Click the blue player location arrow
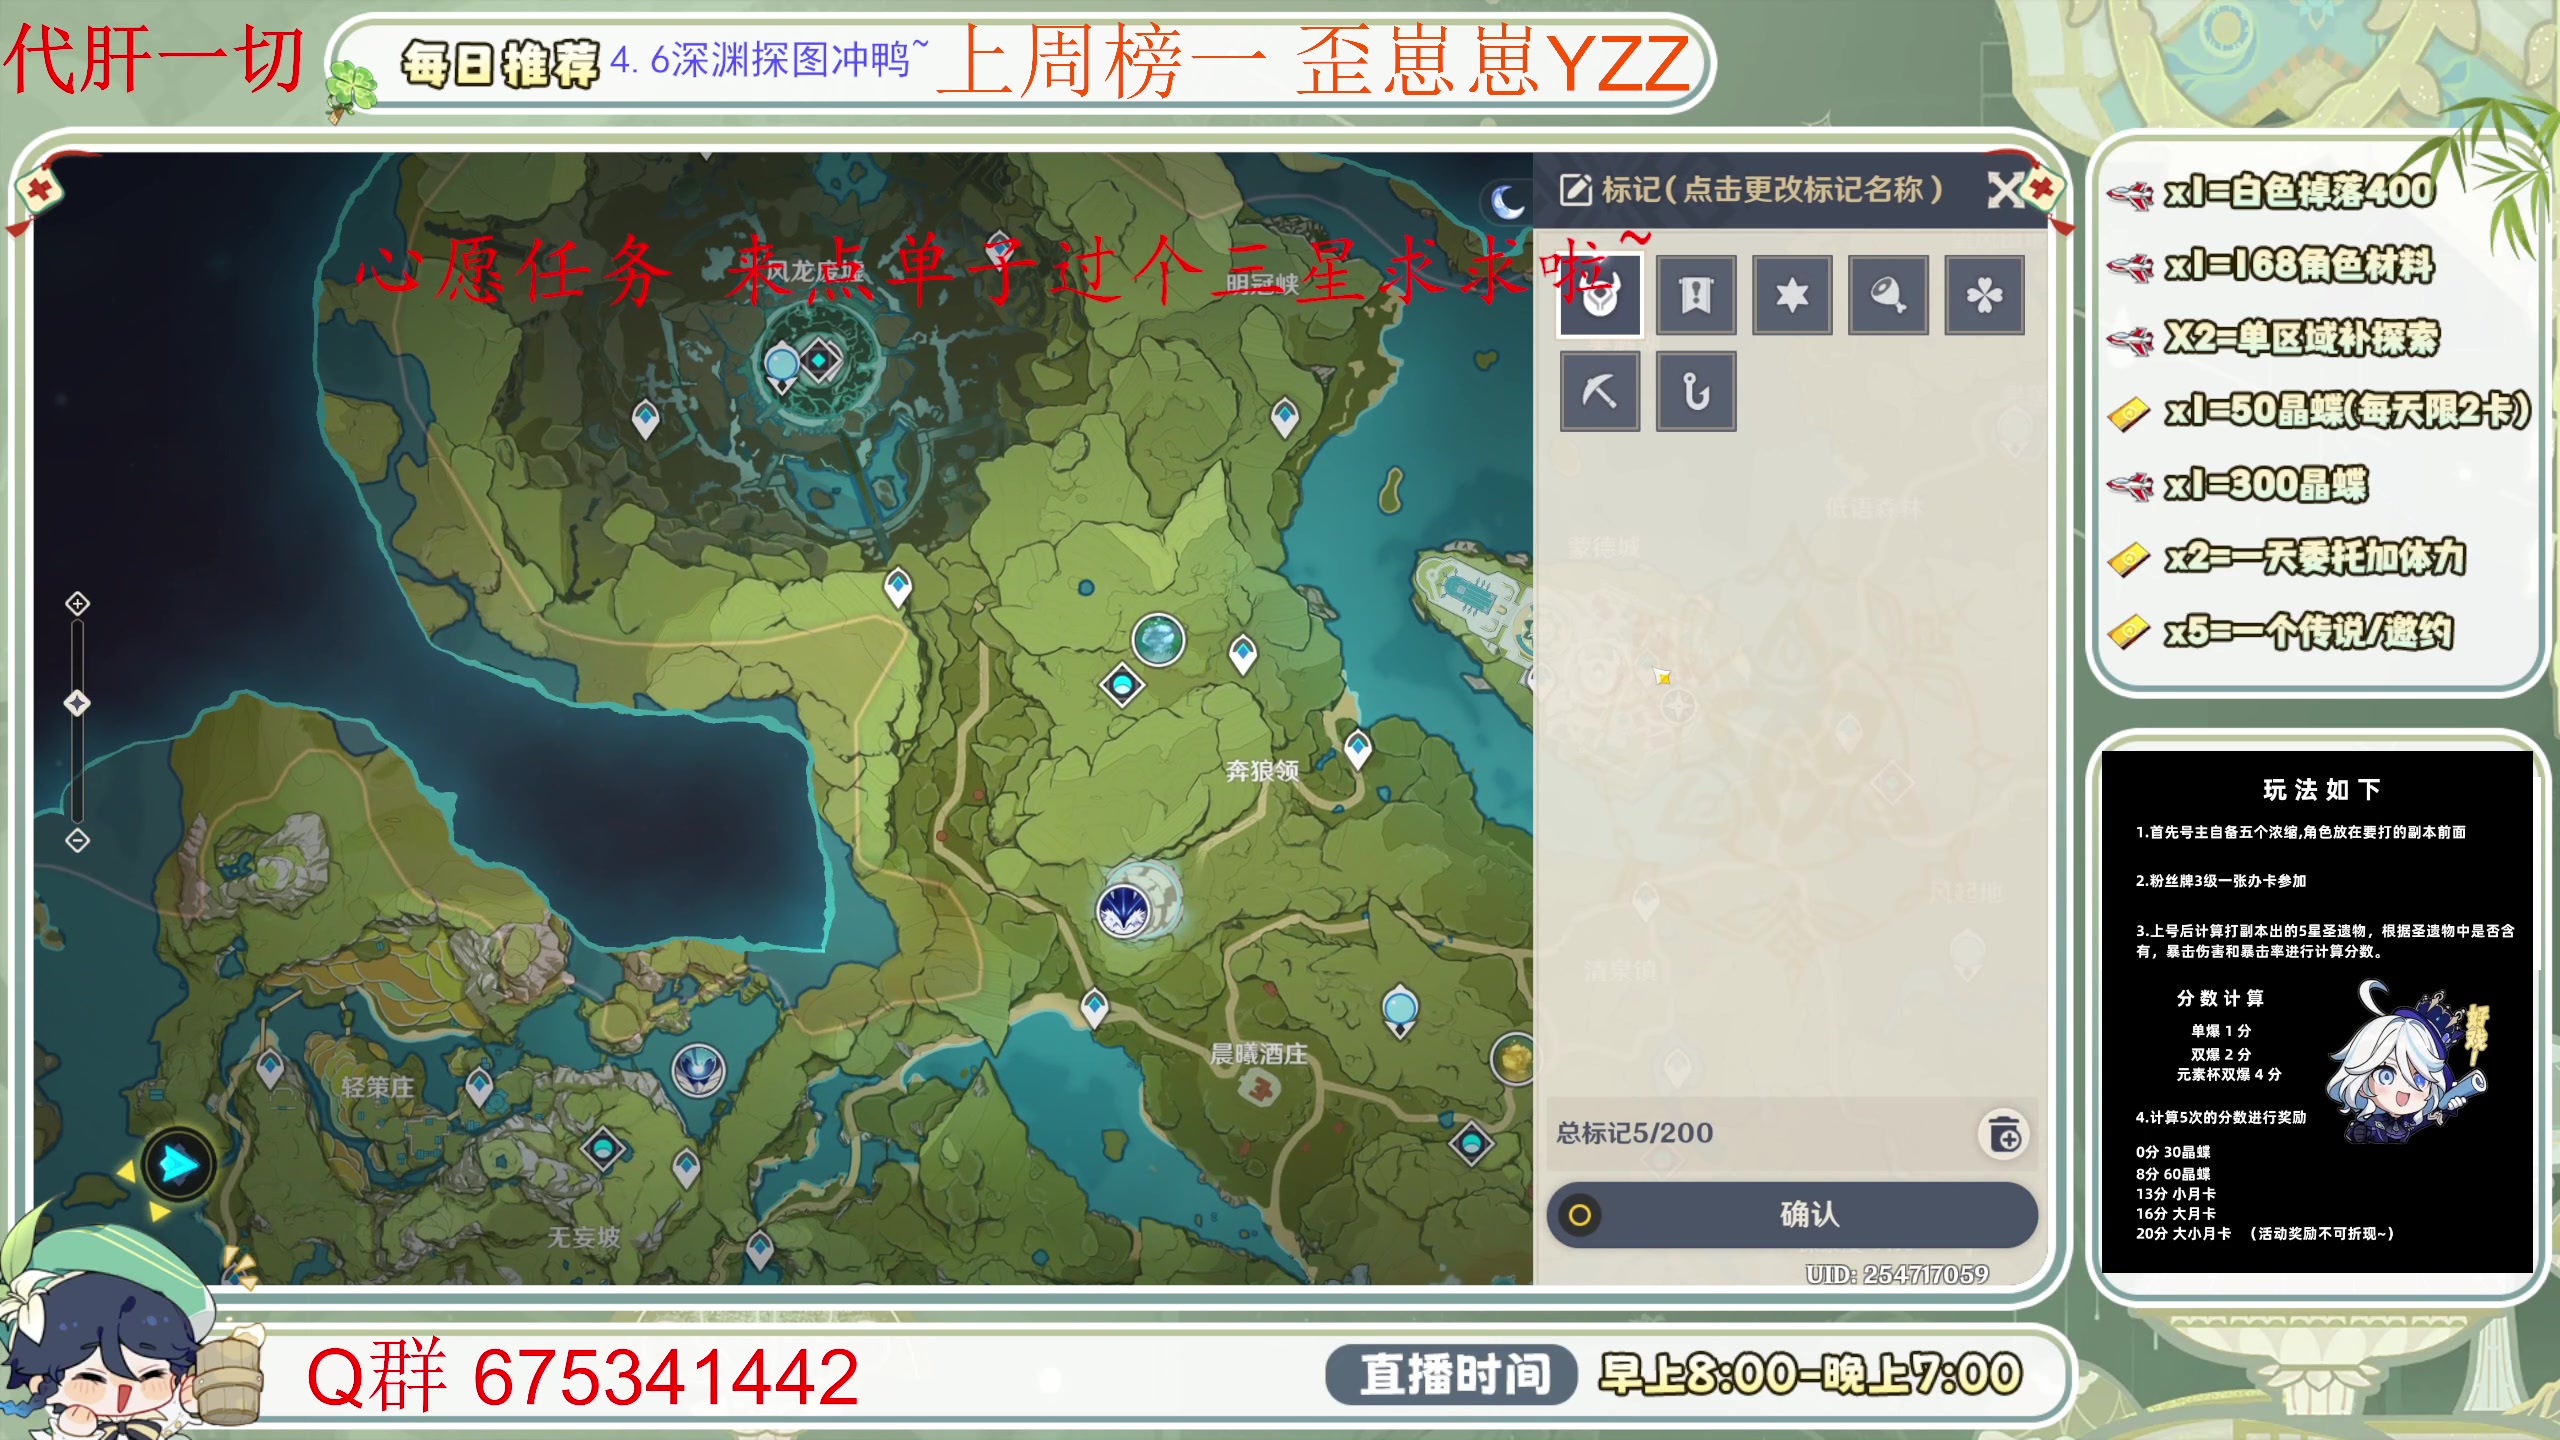2560x1440 pixels. (x=178, y=1165)
